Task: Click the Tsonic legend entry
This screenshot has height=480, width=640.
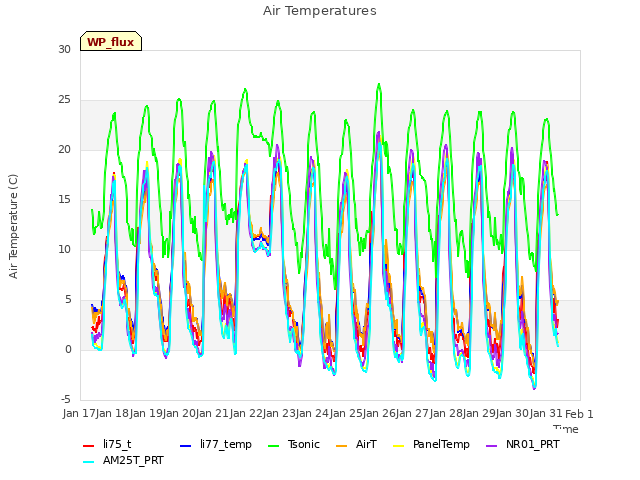Action: coord(294,444)
